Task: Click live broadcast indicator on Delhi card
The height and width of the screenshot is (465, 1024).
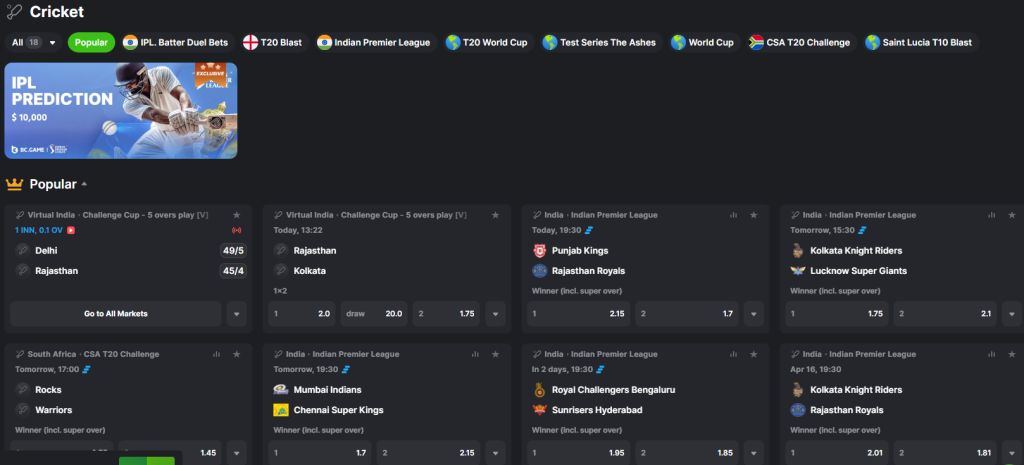Action: click(x=236, y=230)
